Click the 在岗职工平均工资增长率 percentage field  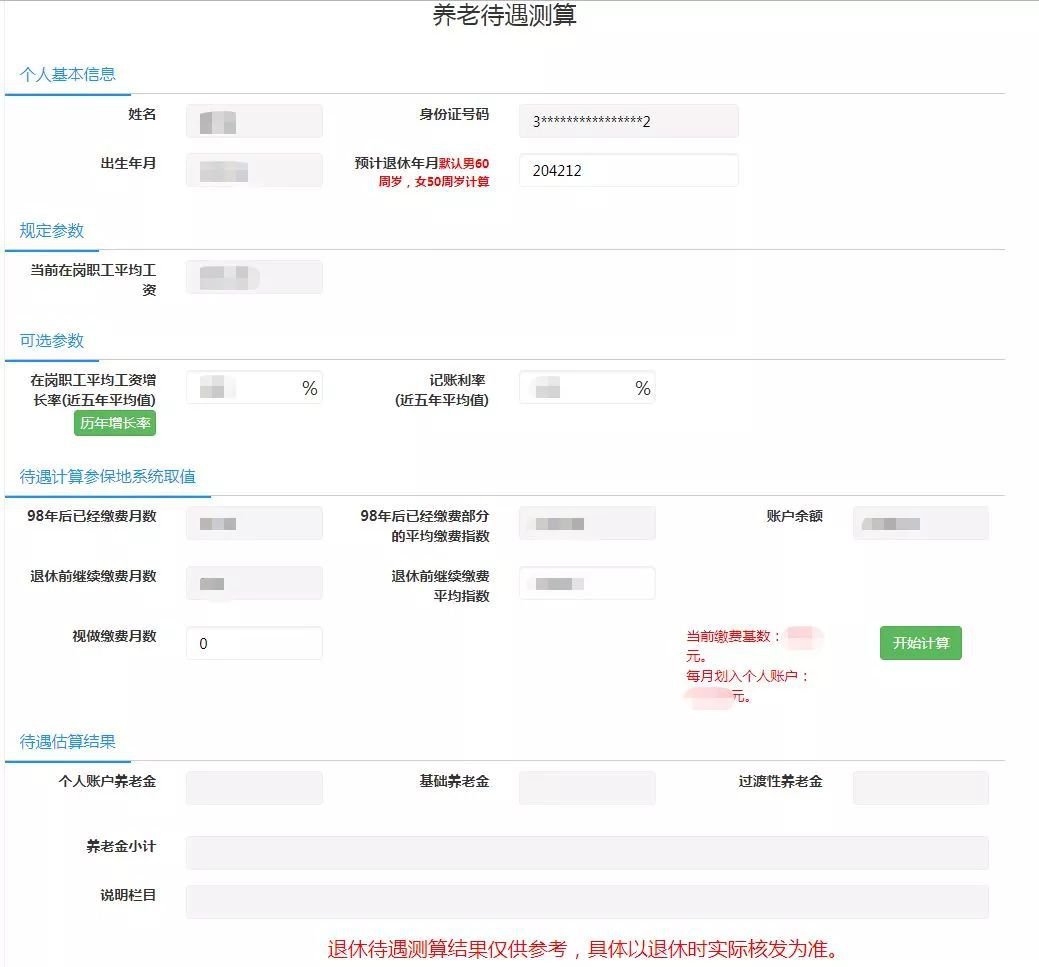point(254,387)
